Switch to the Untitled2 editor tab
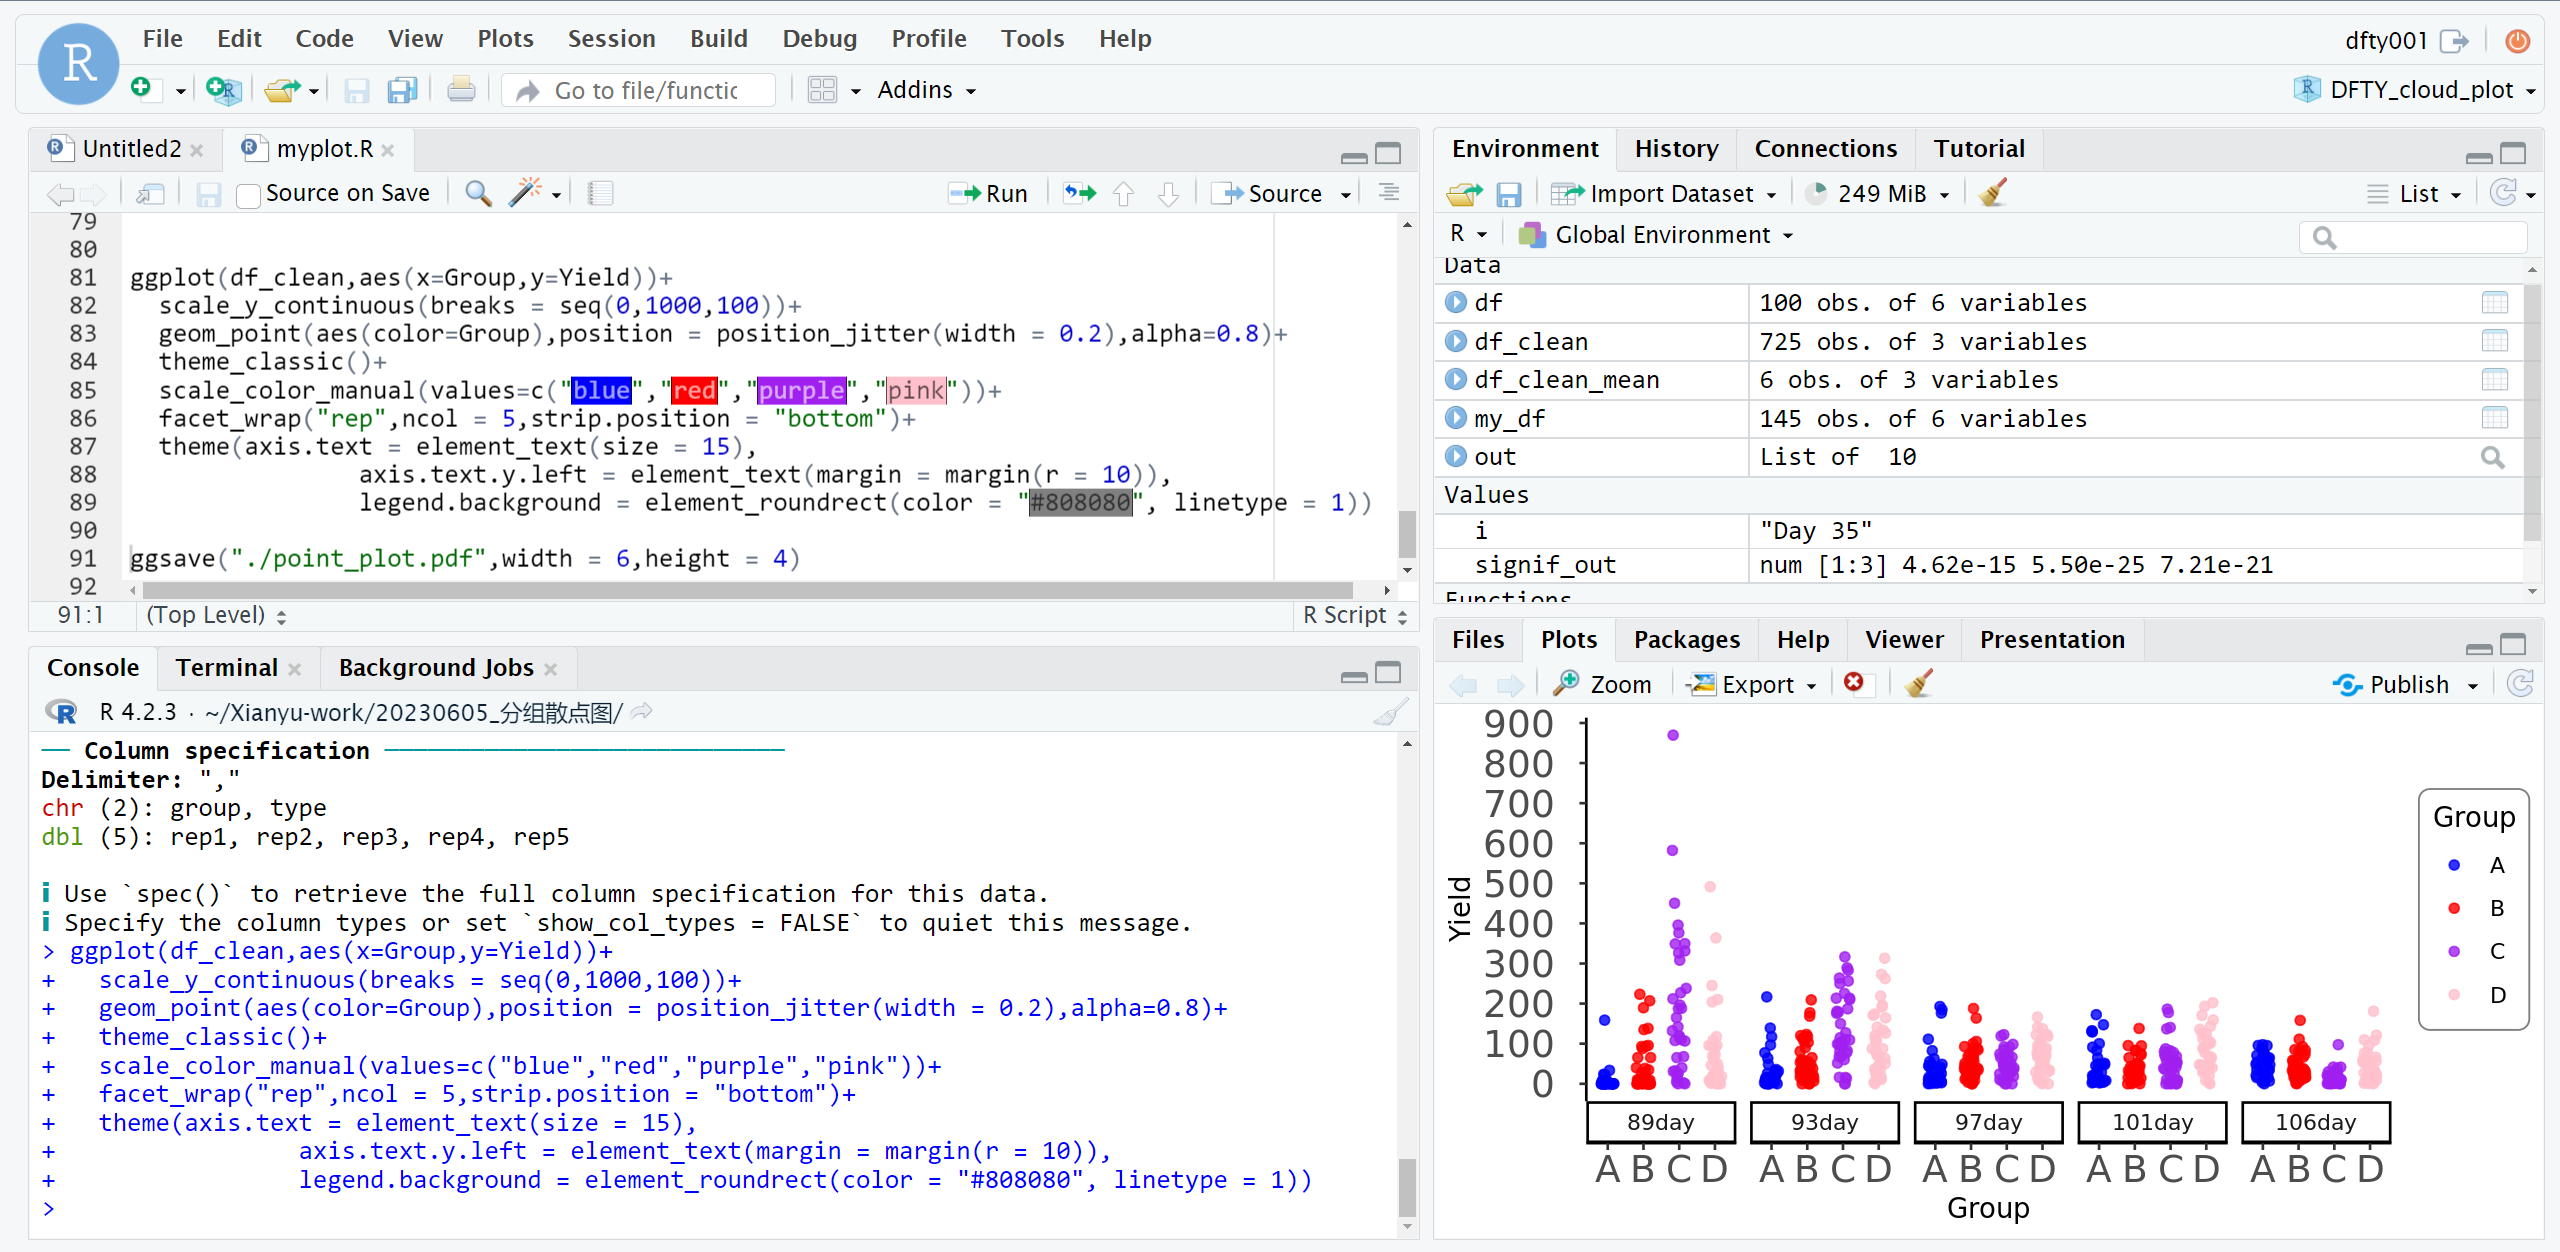The image size is (2560, 1252). pos(131,149)
